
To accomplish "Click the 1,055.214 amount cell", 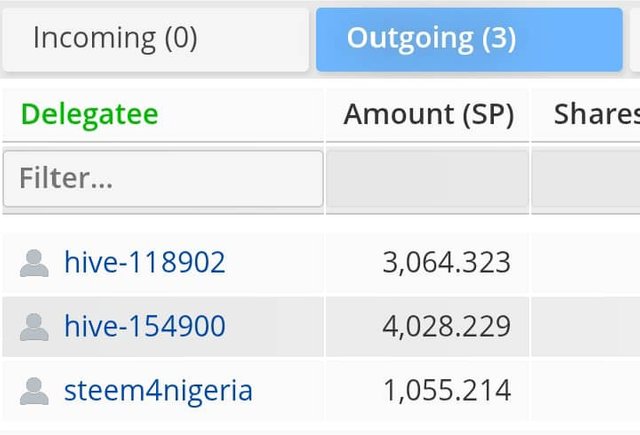I will pos(427,391).
